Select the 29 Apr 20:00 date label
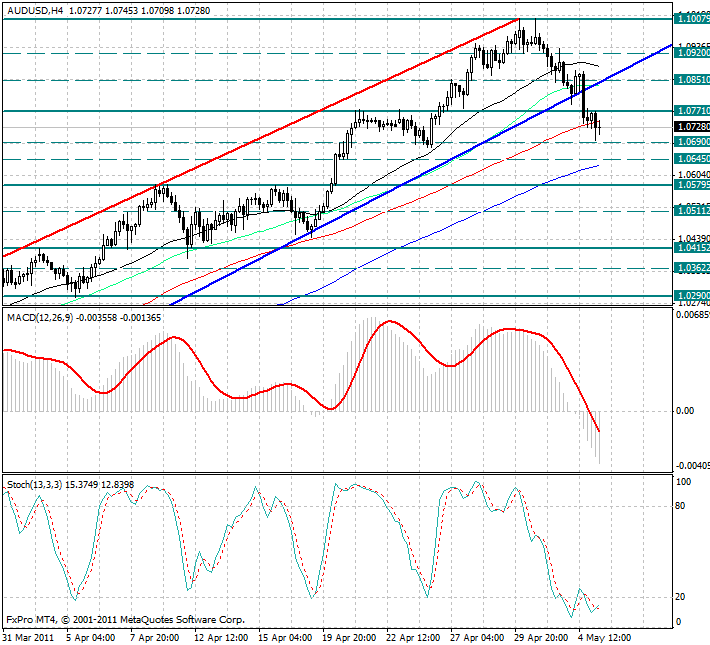 [x=542, y=638]
